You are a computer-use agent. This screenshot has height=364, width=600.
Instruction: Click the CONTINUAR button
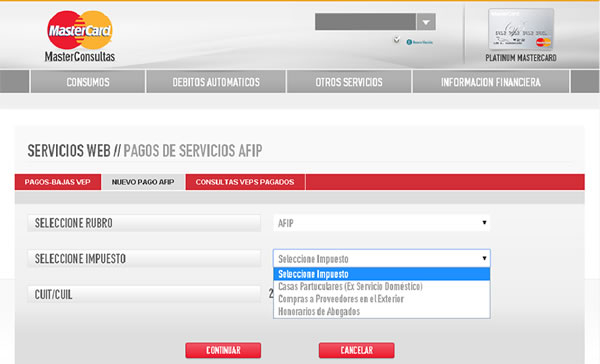(223, 350)
